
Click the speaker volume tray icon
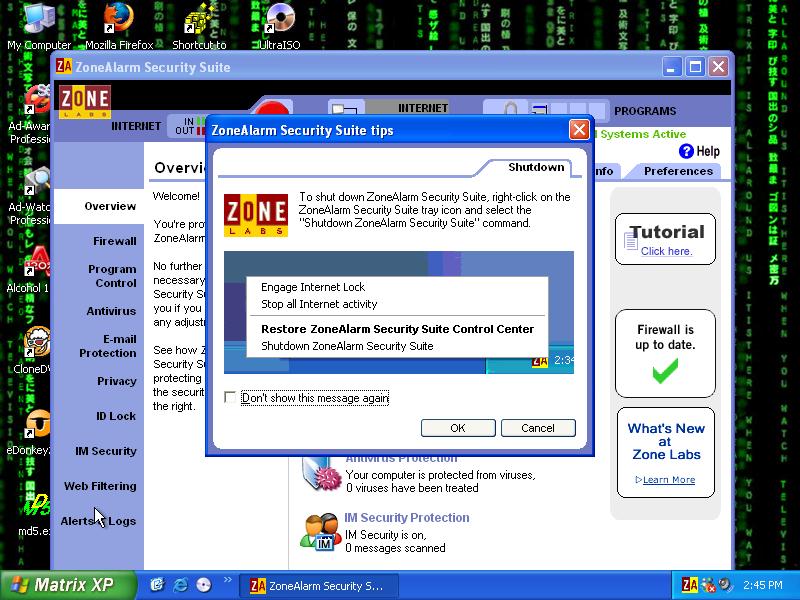point(724,585)
